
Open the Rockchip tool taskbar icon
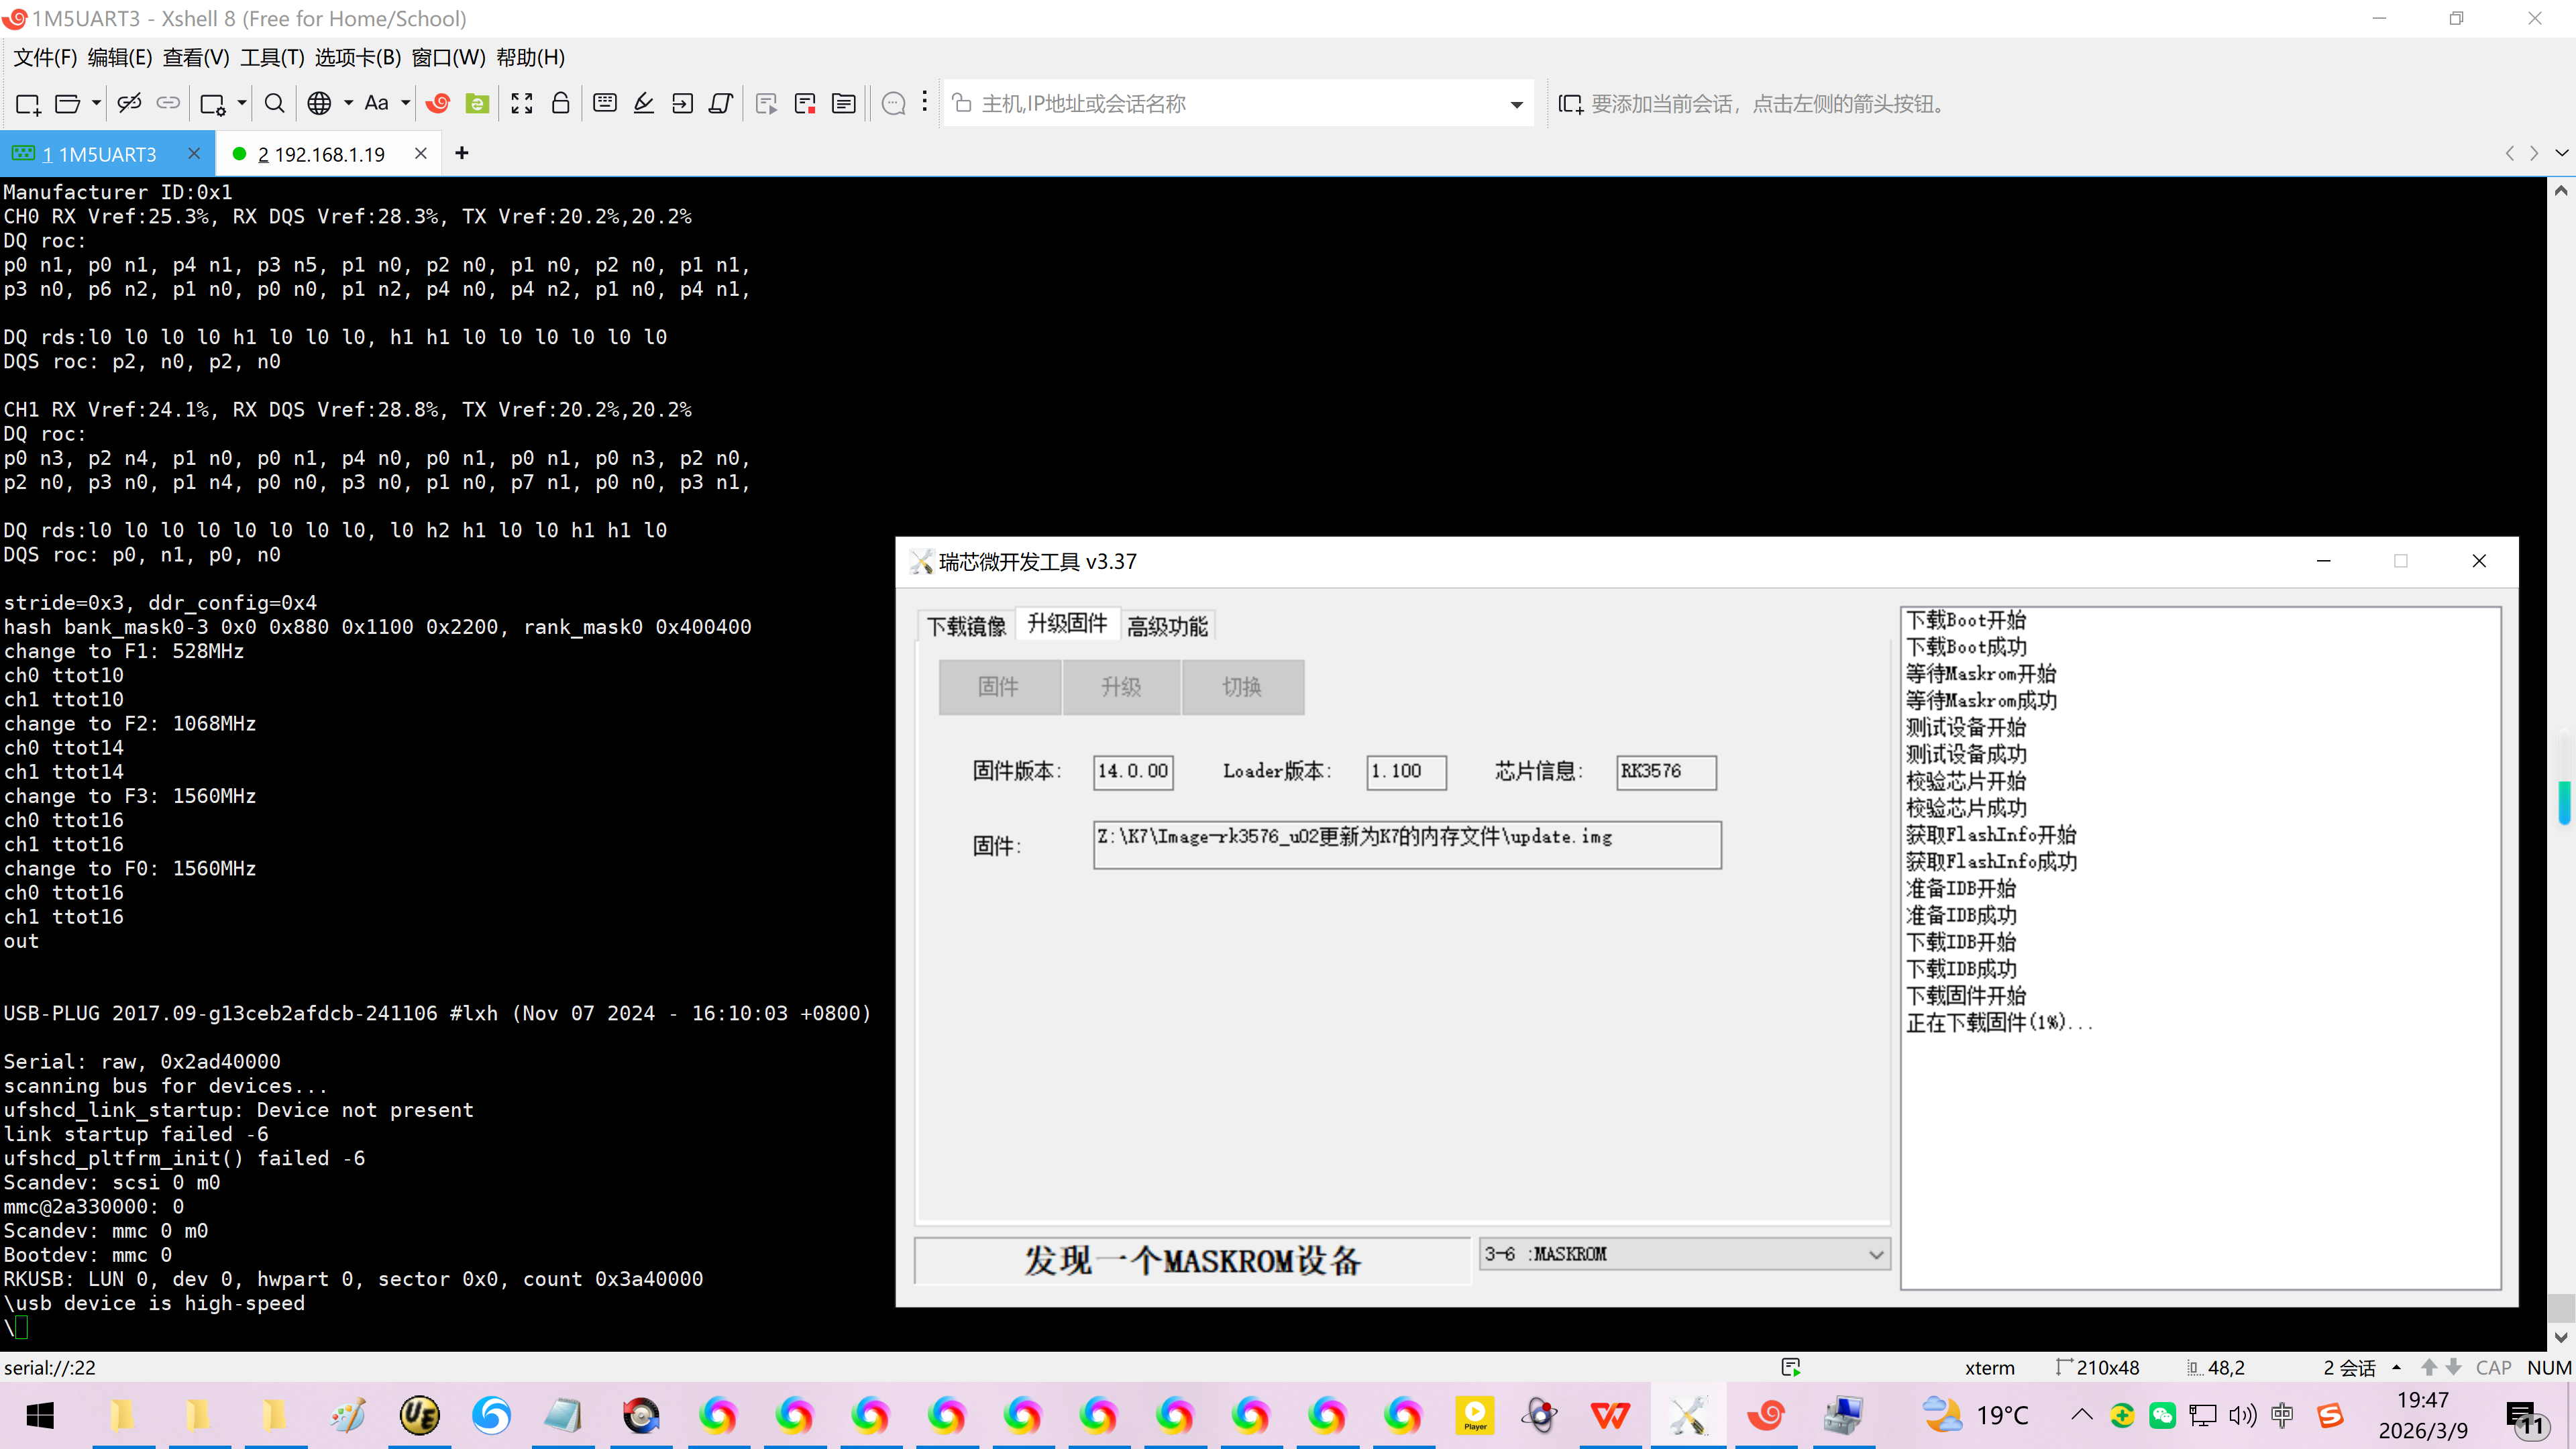1688,1415
